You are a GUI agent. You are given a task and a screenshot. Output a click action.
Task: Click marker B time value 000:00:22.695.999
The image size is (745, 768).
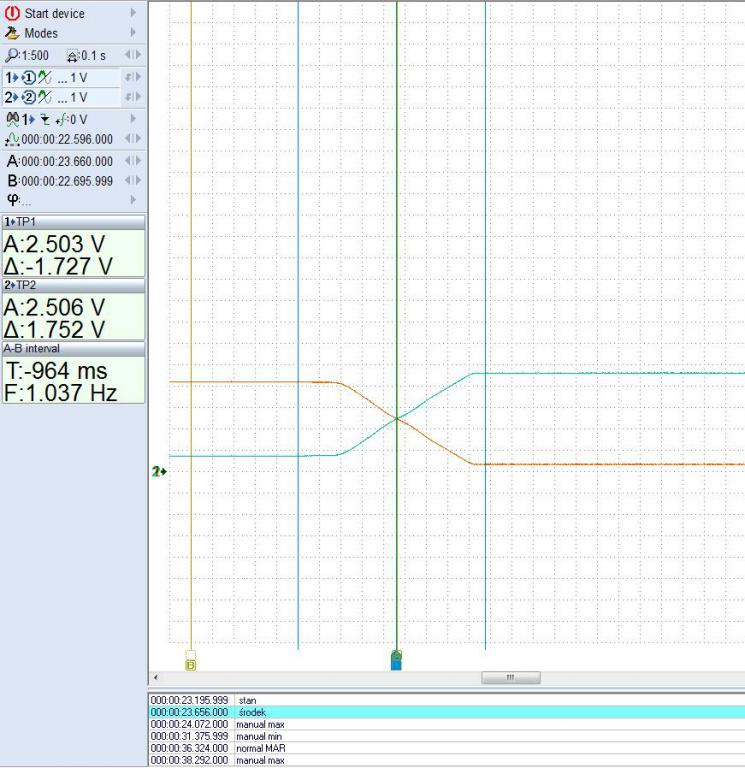[67, 181]
